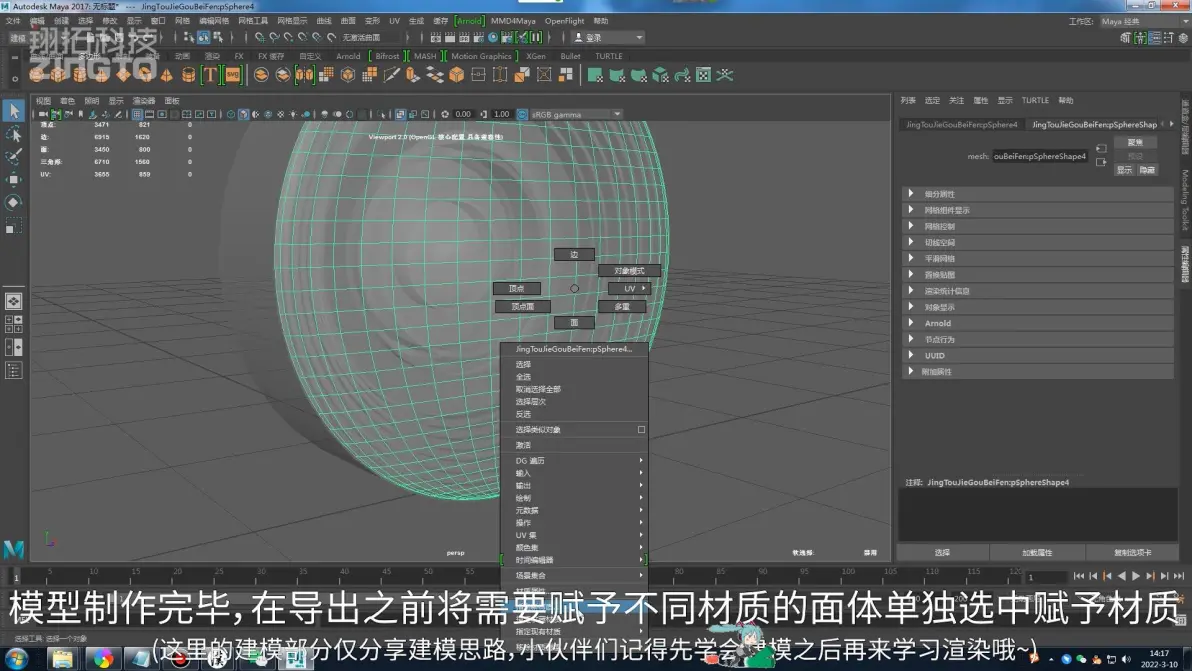This screenshot has height=671, width=1192.
Task: Create a polygon pyramid from shelf
Action: tap(166, 74)
